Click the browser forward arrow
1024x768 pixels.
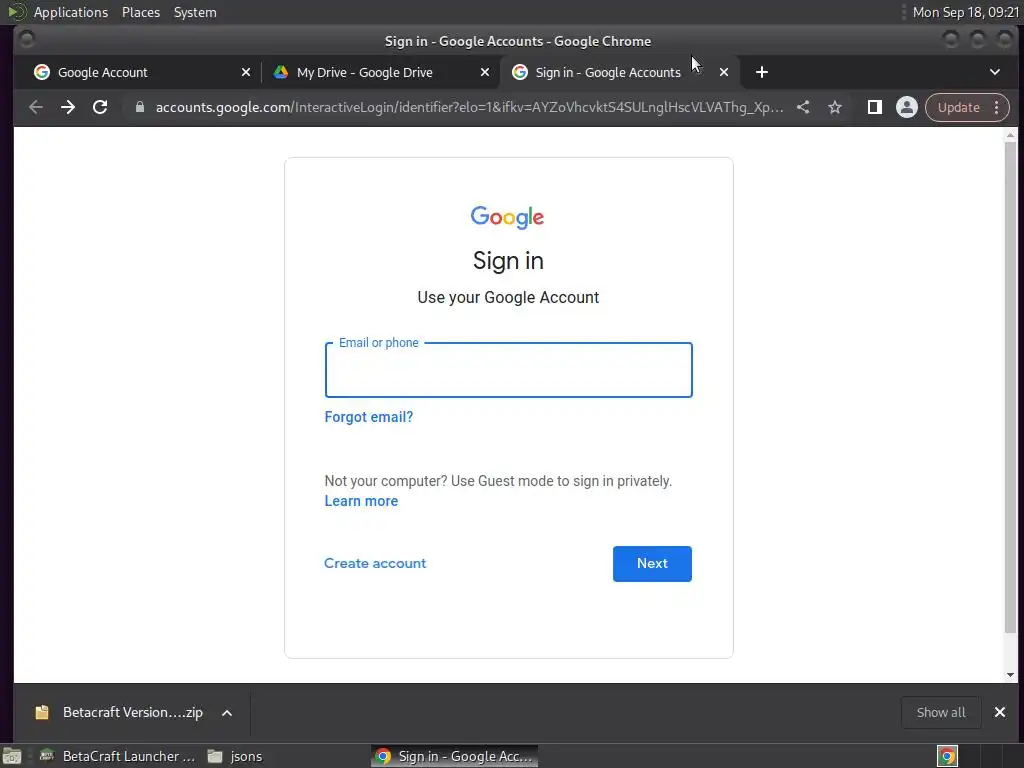click(68, 107)
